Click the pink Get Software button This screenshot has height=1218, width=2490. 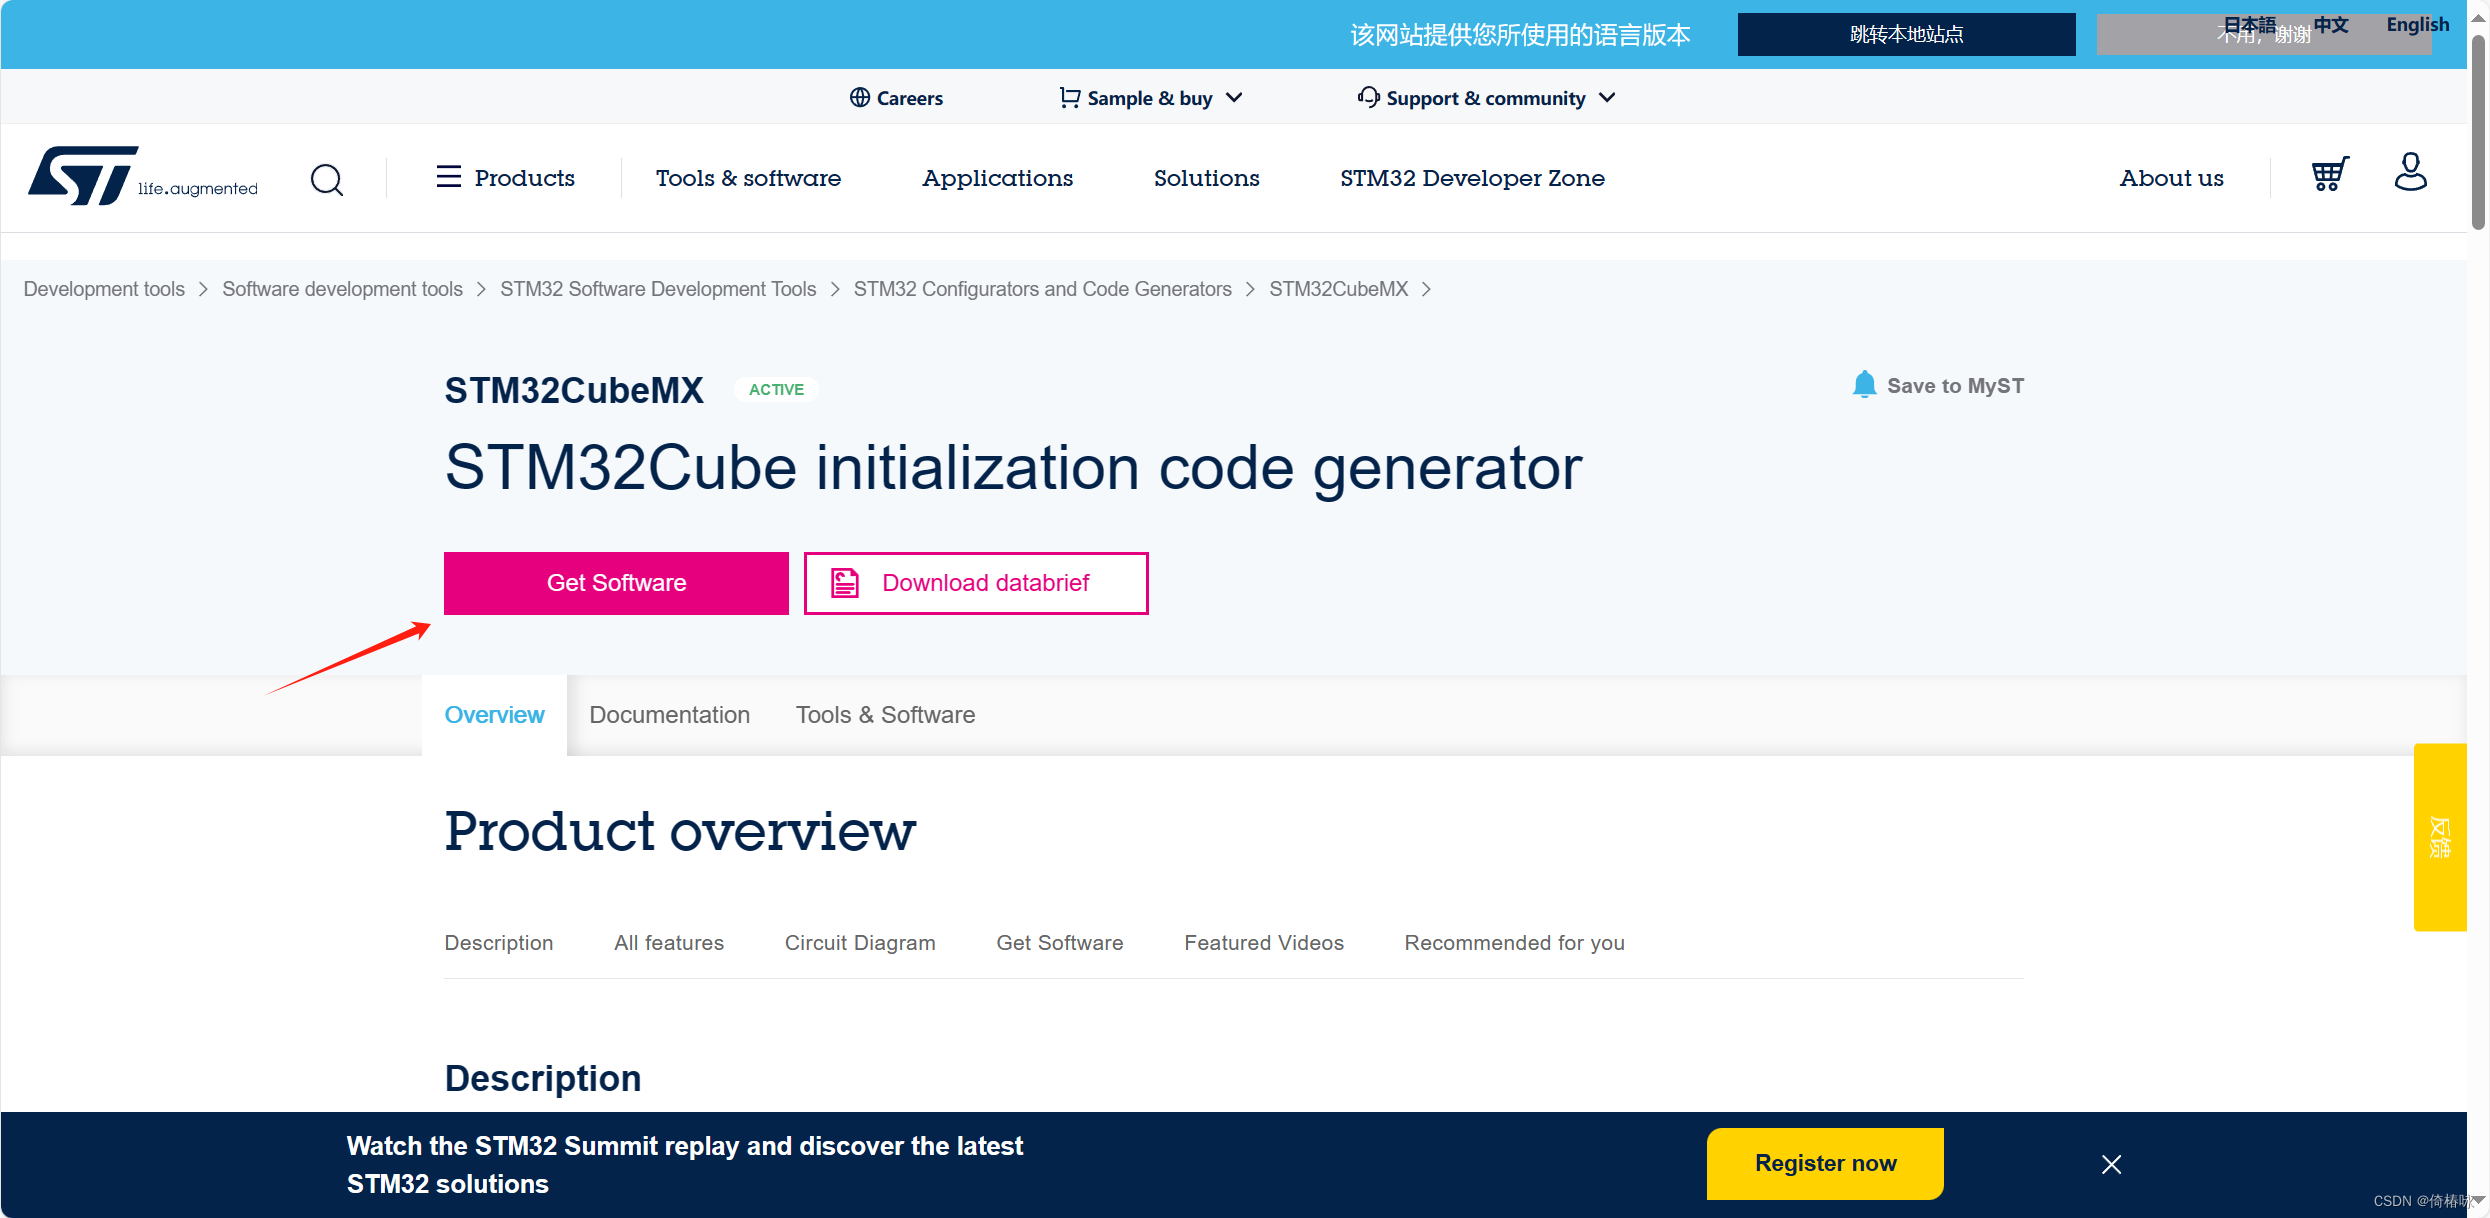(616, 583)
